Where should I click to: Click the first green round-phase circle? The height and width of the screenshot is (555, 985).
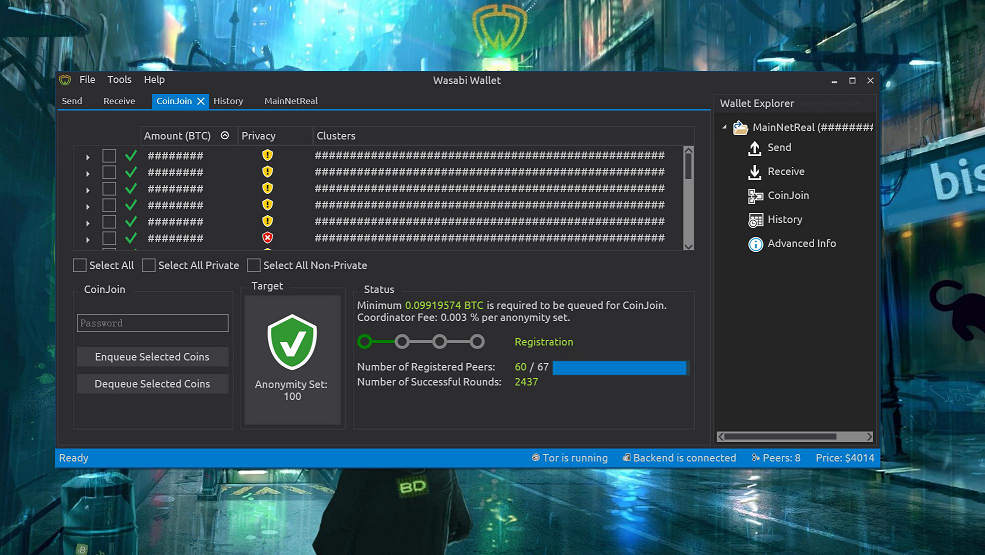[365, 342]
